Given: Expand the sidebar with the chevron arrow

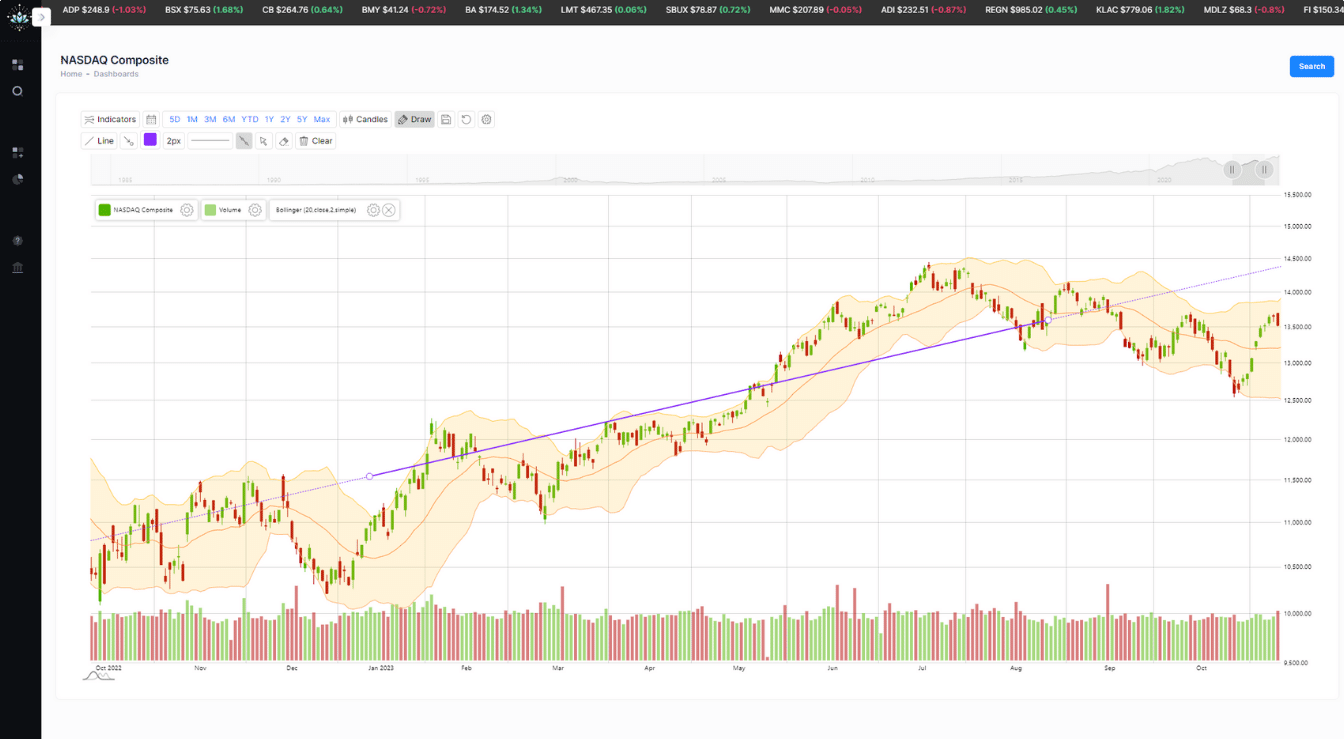Looking at the screenshot, I should (42, 18).
